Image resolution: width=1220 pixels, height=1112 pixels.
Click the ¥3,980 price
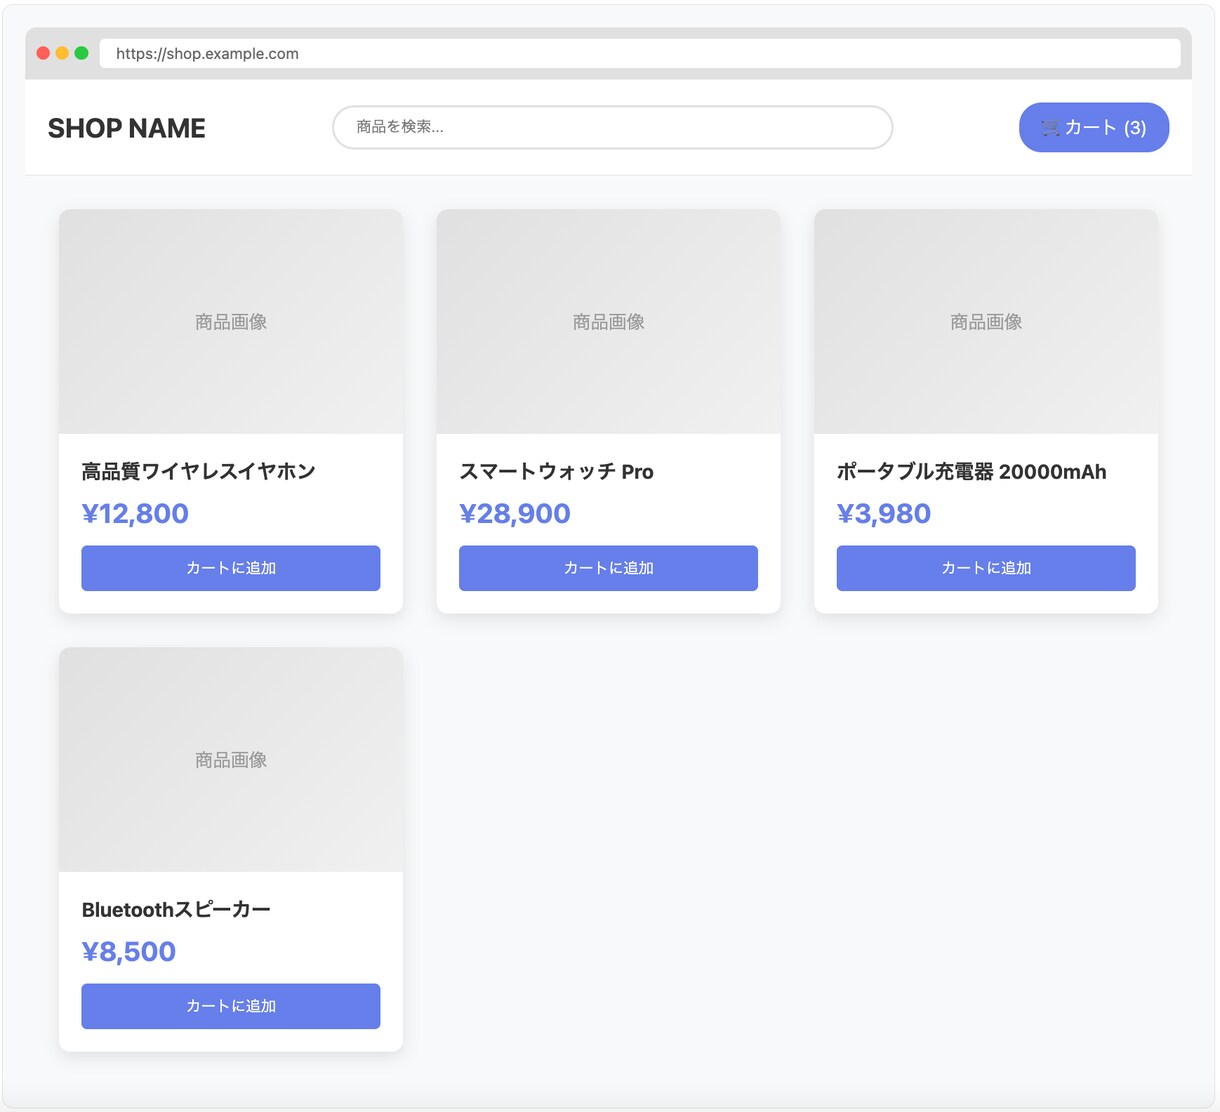coord(884,513)
